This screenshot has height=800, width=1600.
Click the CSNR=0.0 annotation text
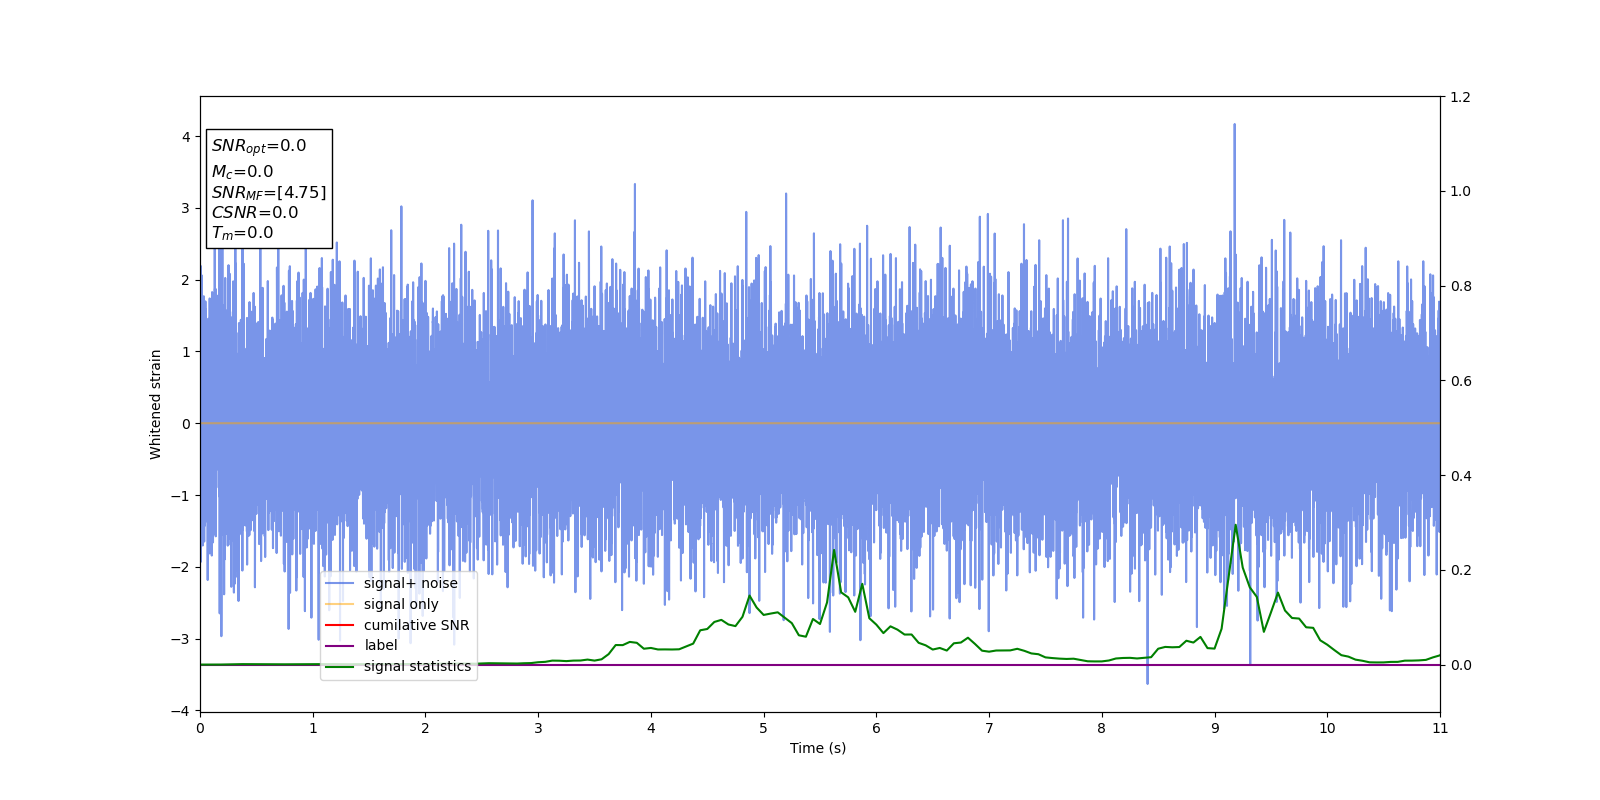[x=255, y=212]
